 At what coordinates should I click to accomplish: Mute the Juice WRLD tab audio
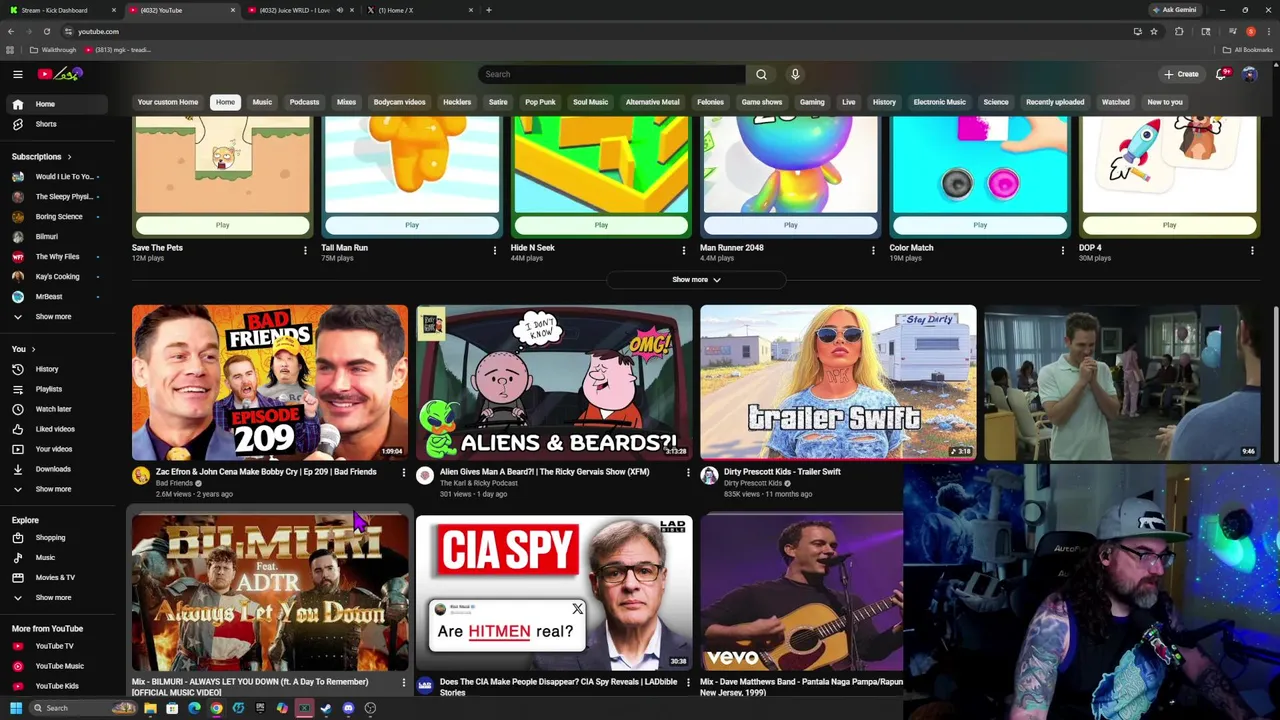click(x=340, y=10)
